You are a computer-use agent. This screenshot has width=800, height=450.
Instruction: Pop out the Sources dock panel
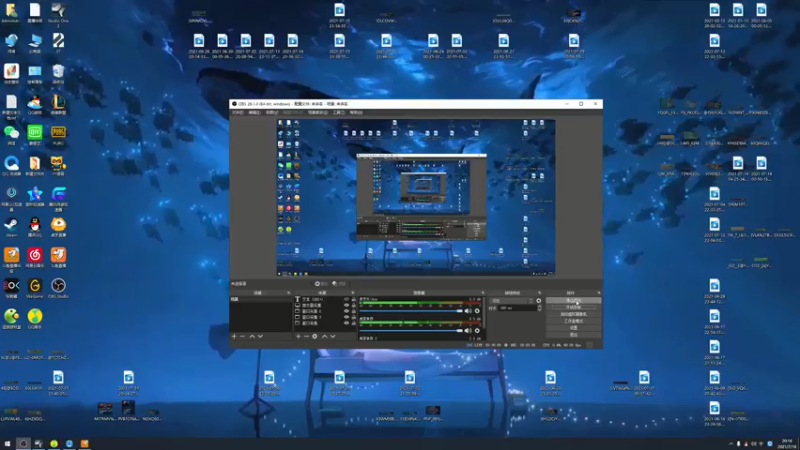point(353,293)
